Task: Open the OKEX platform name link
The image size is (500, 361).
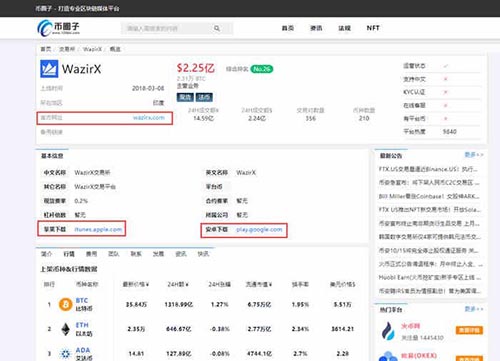Action: tap(419, 356)
